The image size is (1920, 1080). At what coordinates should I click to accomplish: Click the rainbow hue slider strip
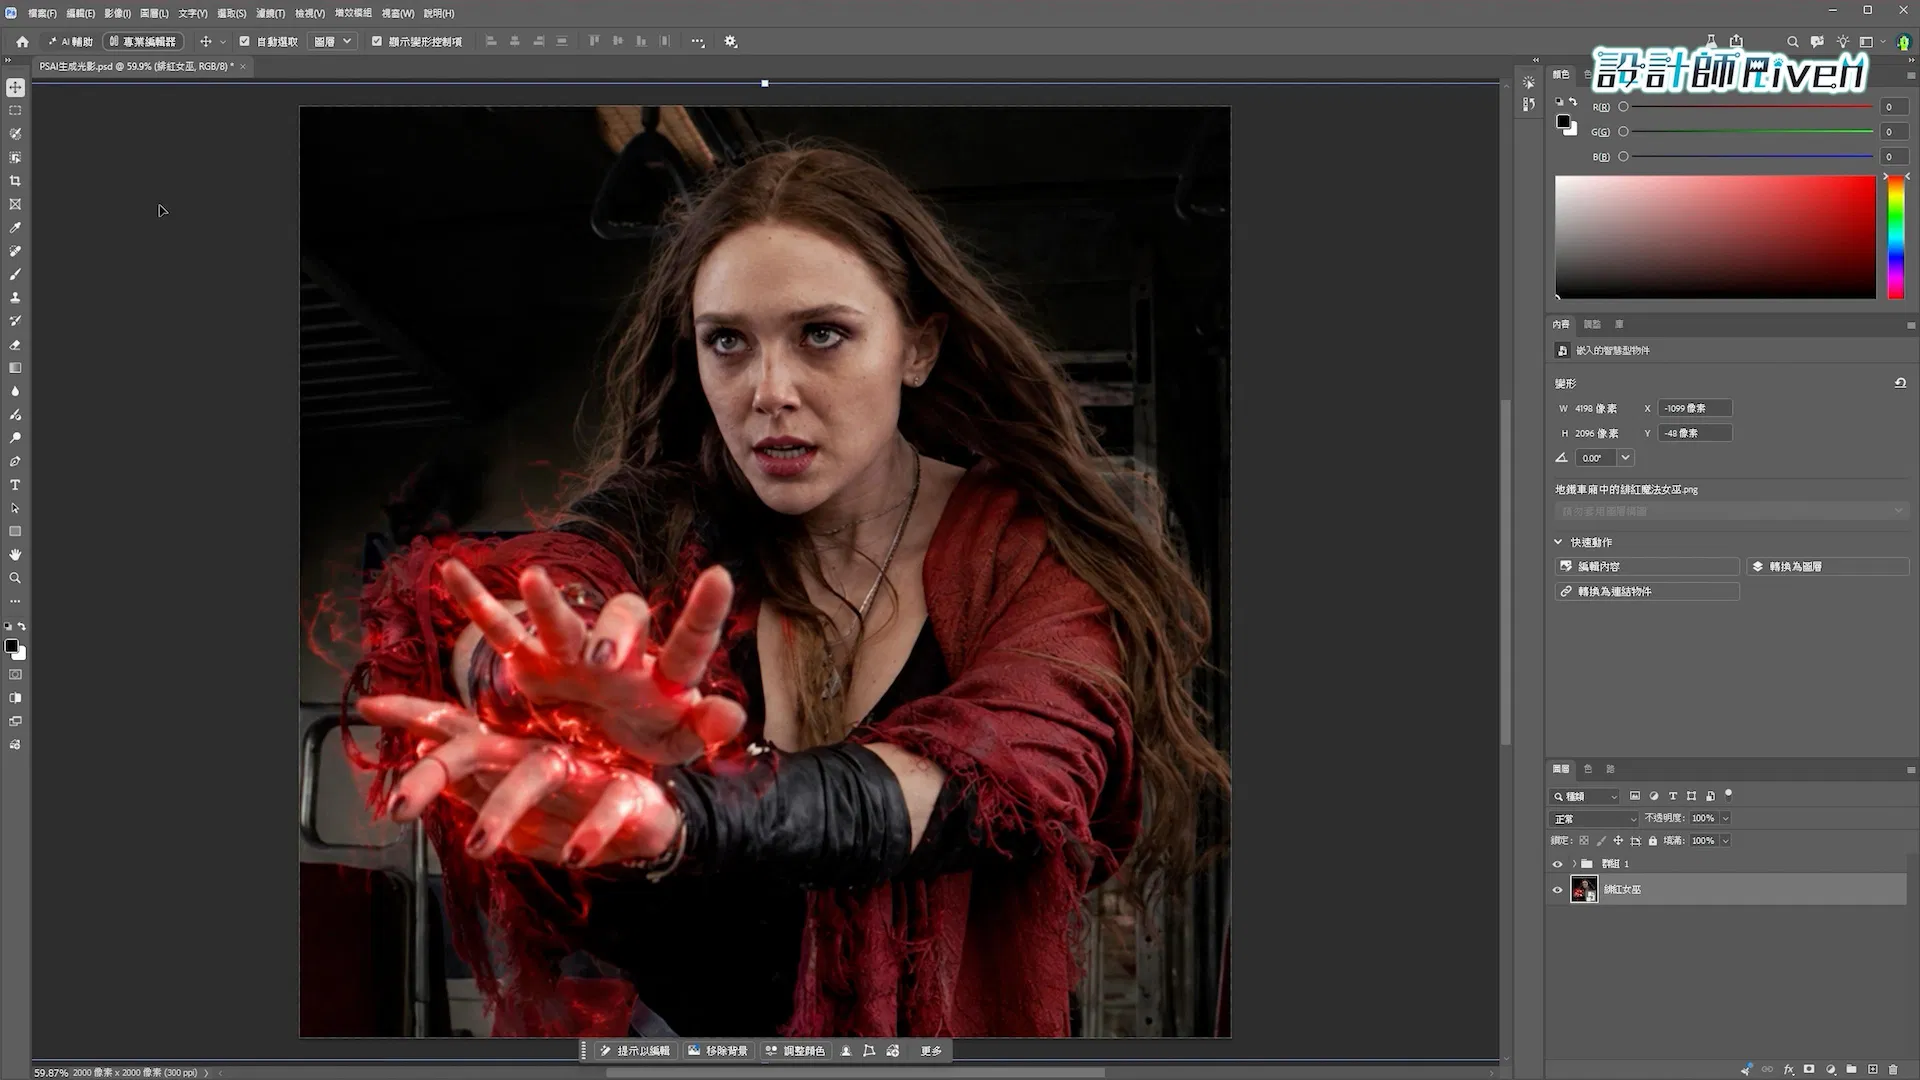coord(1895,238)
